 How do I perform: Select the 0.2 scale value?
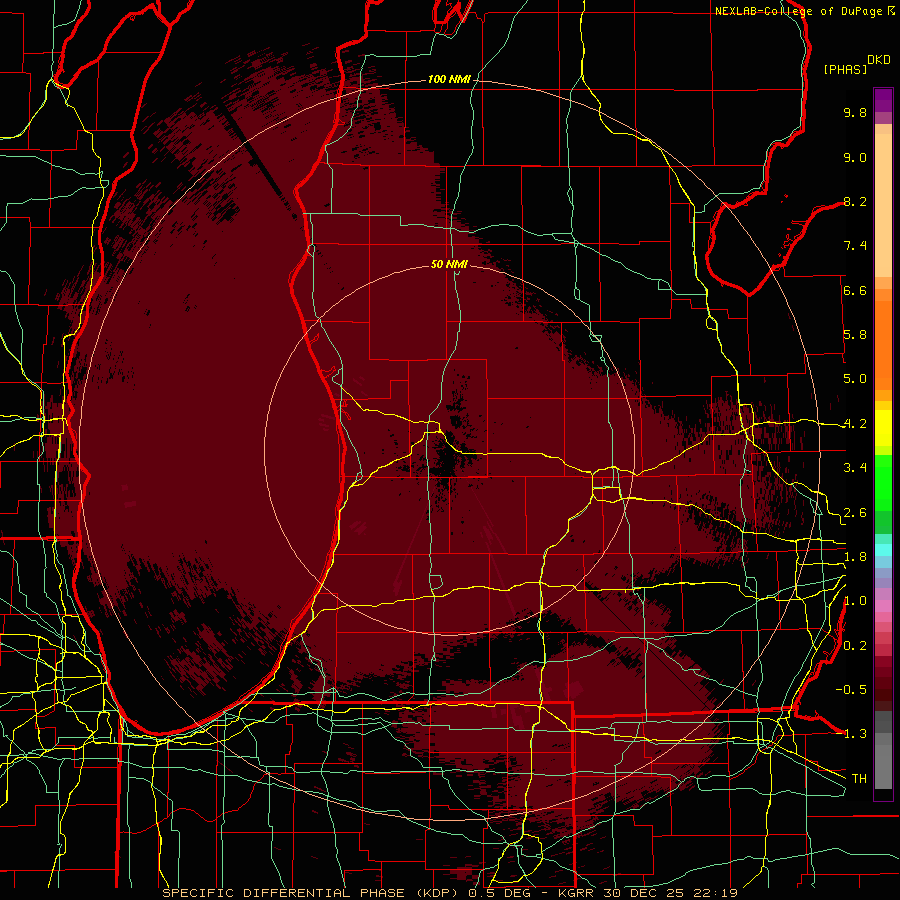tap(855, 646)
